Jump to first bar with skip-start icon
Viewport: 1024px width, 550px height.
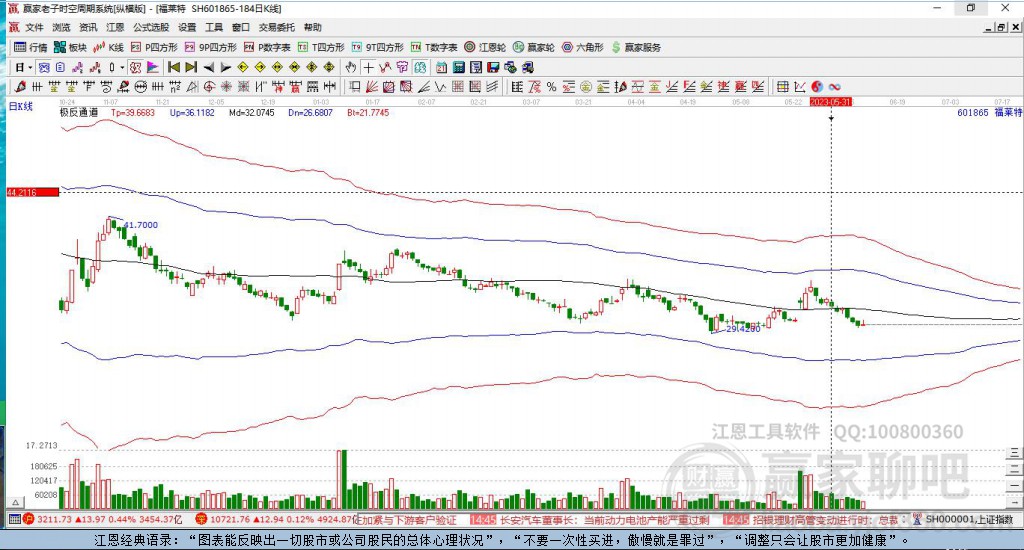click(174, 67)
